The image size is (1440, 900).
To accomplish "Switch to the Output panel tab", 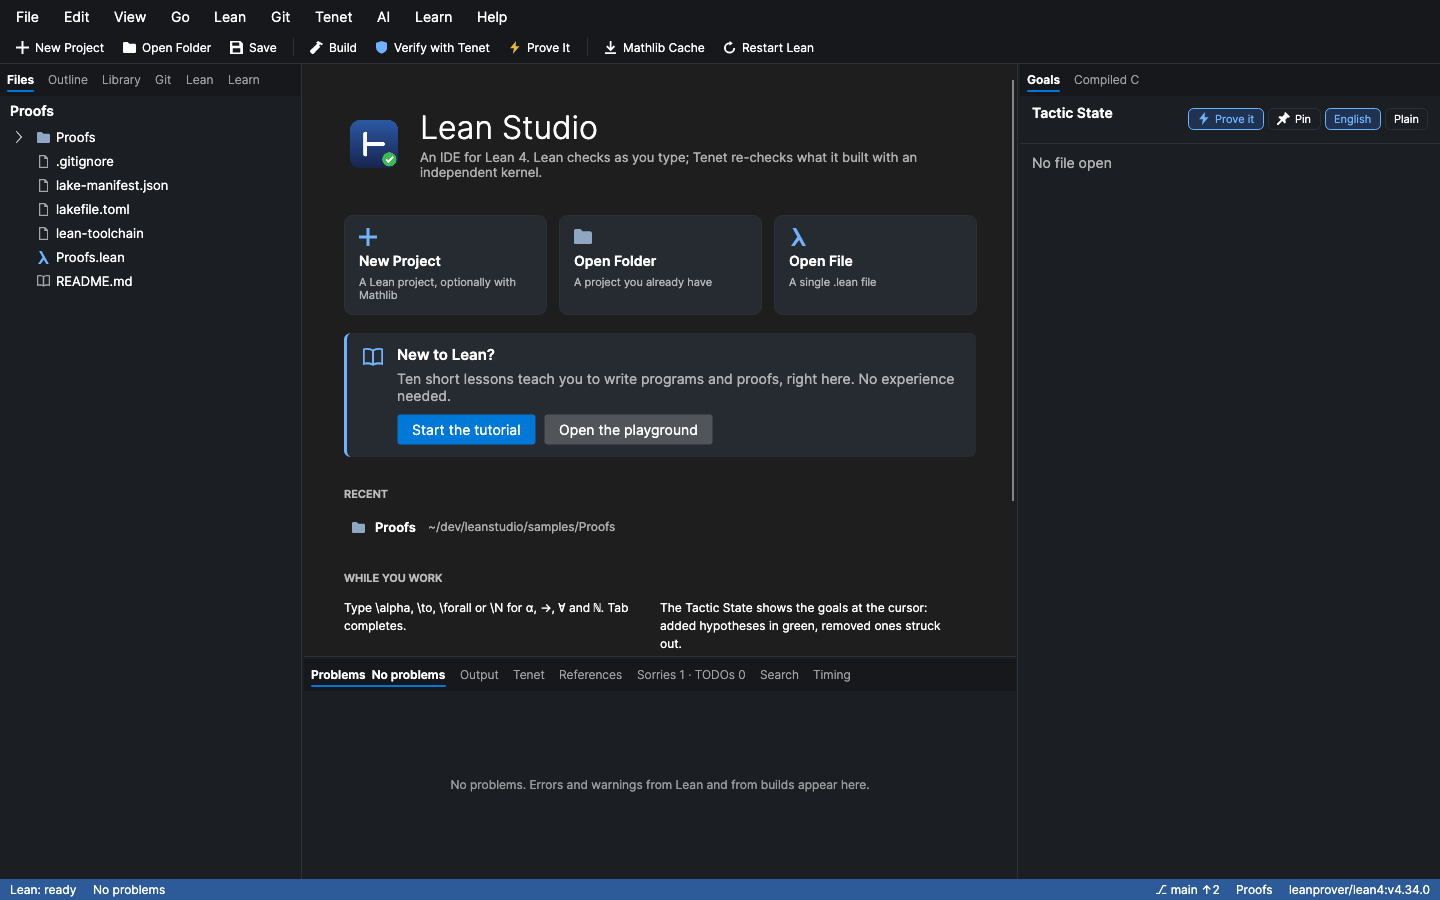I will (x=479, y=675).
